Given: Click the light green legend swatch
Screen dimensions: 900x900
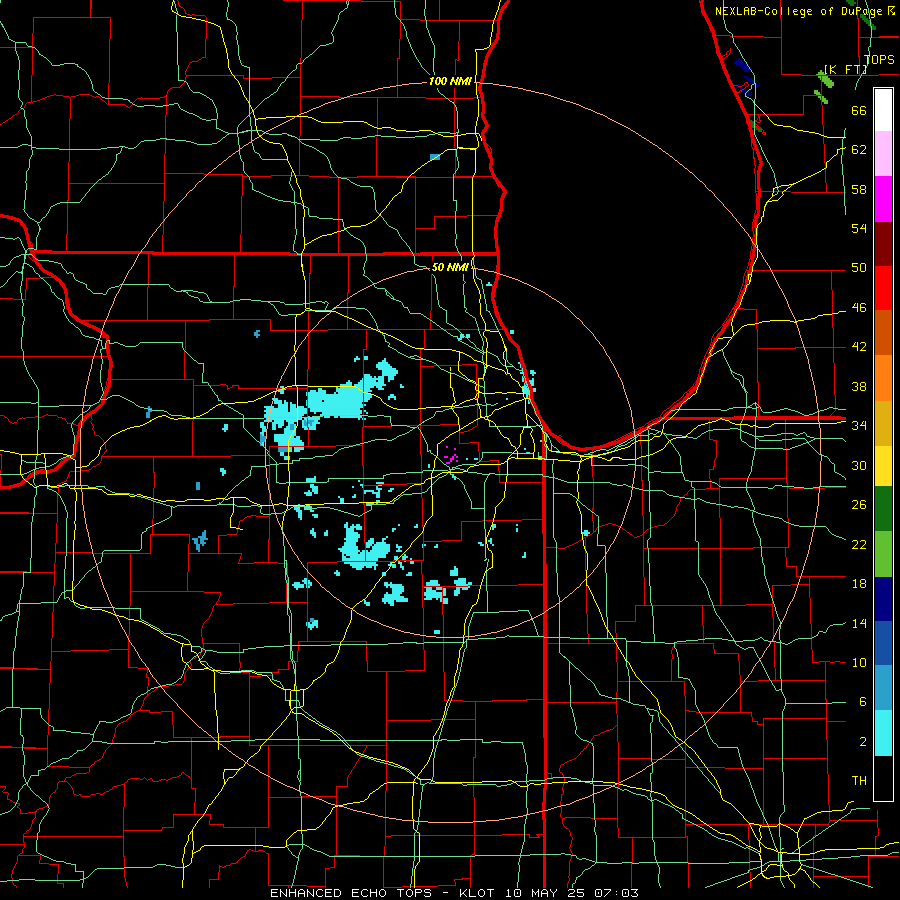Looking at the screenshot, I should click(883, 554).
